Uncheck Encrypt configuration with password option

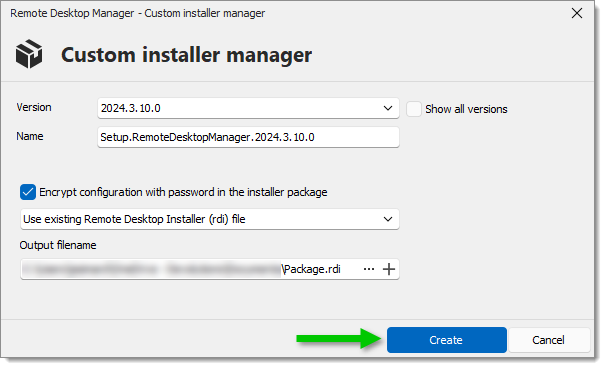click(28, 192)
